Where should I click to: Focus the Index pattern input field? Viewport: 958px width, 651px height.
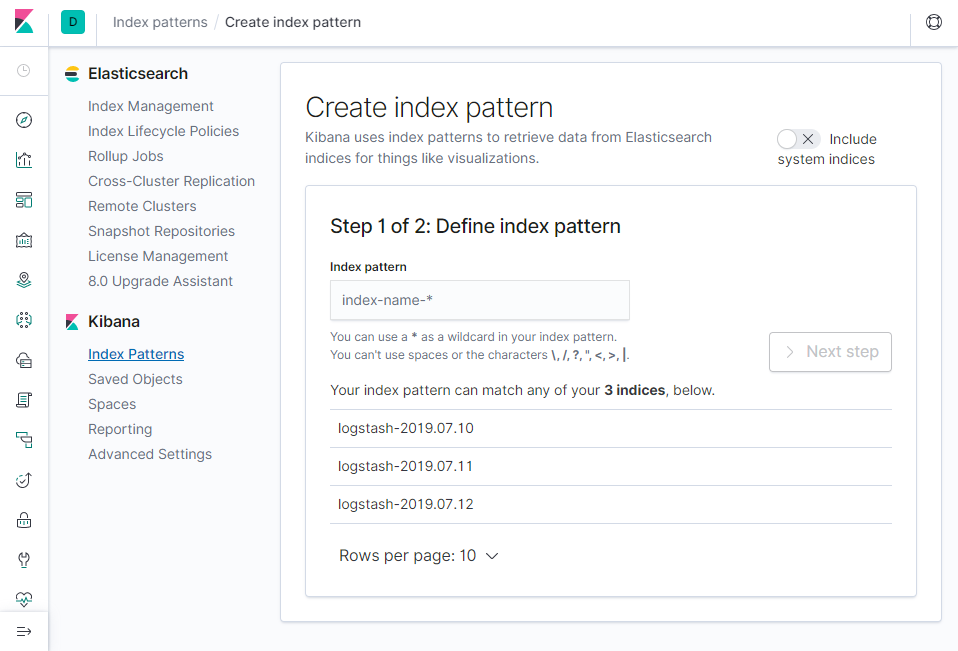tap(480, 300)
